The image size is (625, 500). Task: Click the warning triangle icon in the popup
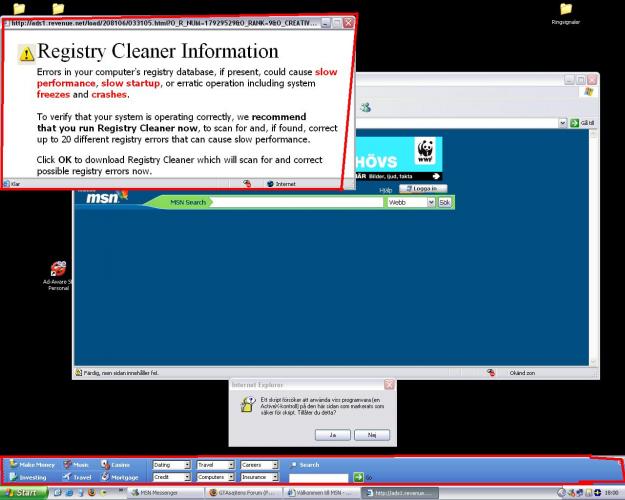[27, 54]
